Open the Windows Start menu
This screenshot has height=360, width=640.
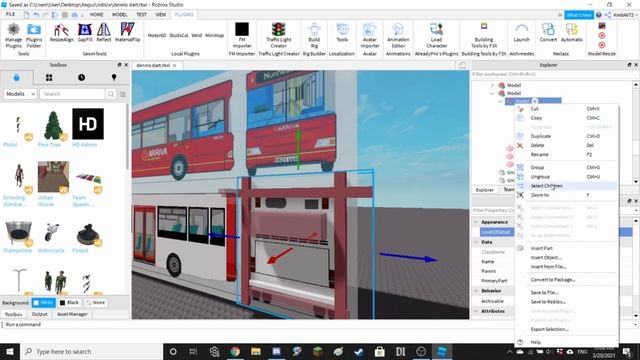10,351
